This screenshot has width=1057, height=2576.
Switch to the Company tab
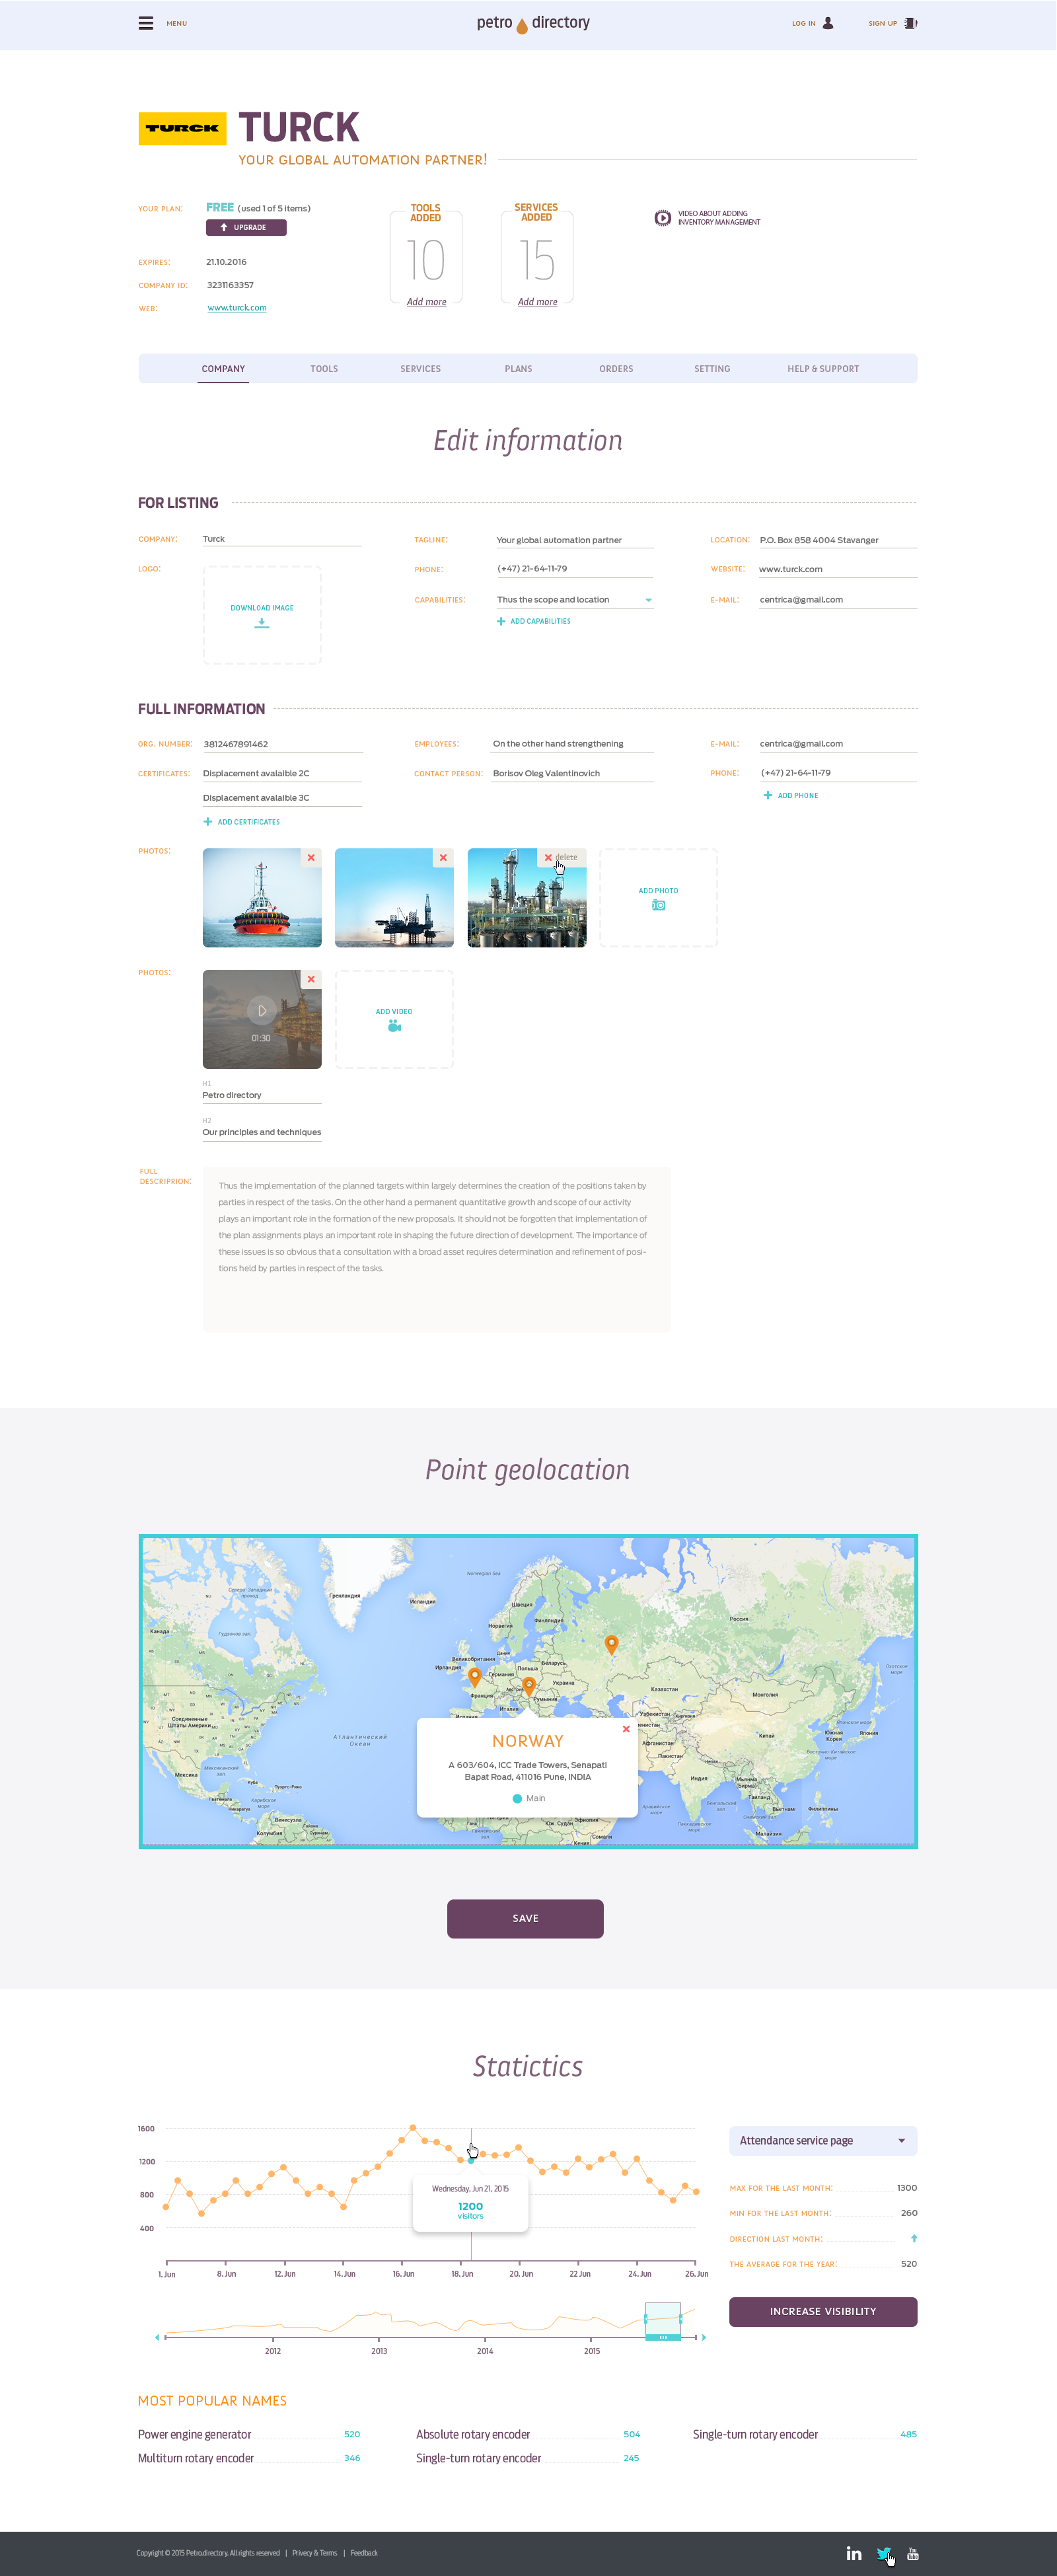[x=223, y=369]
